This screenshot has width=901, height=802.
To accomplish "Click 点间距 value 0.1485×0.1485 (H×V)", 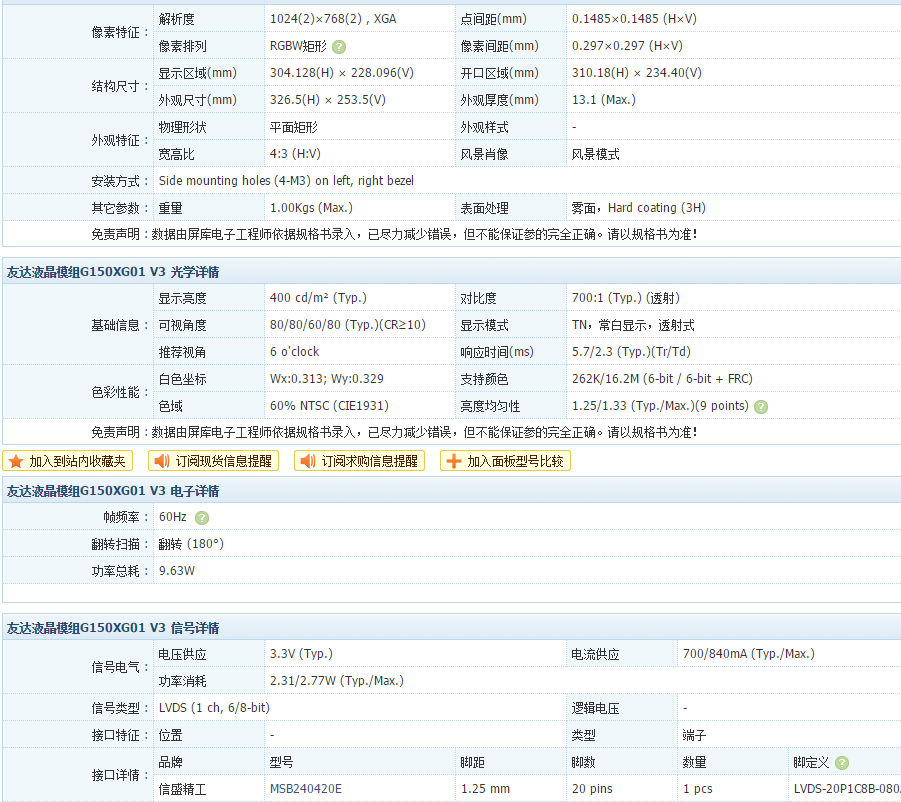I will coord(634,19).
